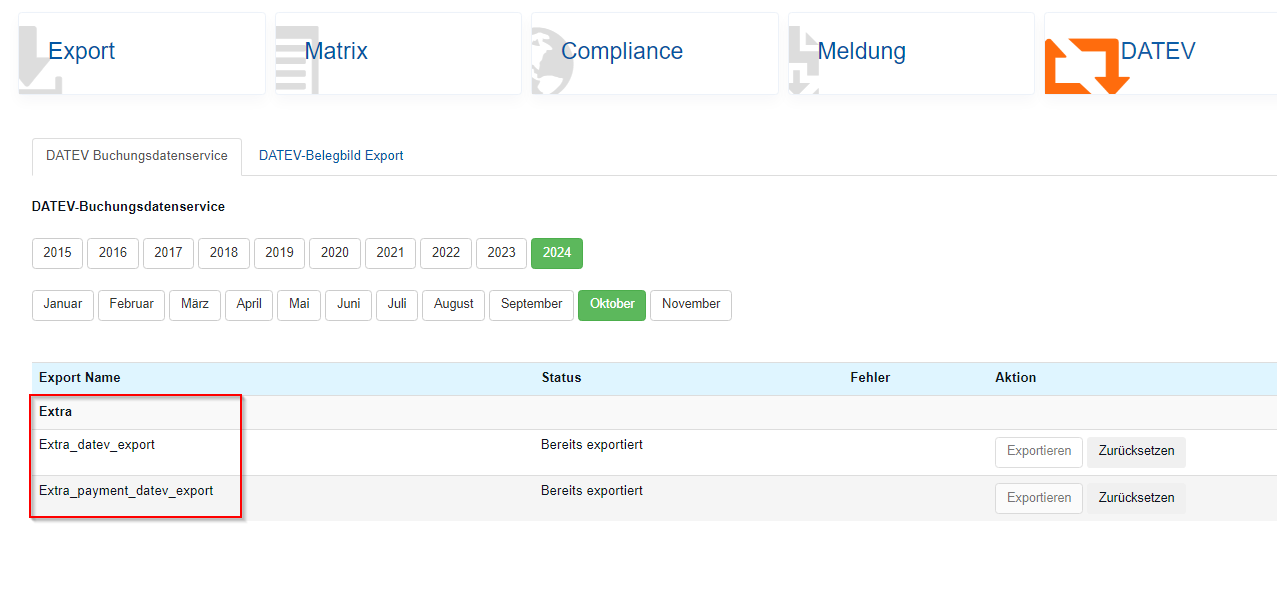Click the Status column header
Image resolution: width=1277 pixels, height=597 pixels.
click(x=561, y=378)
